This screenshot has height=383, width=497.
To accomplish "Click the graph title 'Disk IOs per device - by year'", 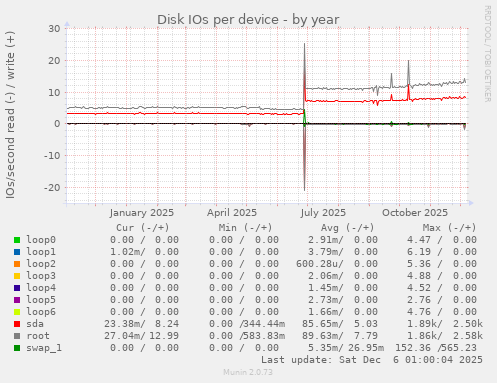I will [x=248, y=20].
